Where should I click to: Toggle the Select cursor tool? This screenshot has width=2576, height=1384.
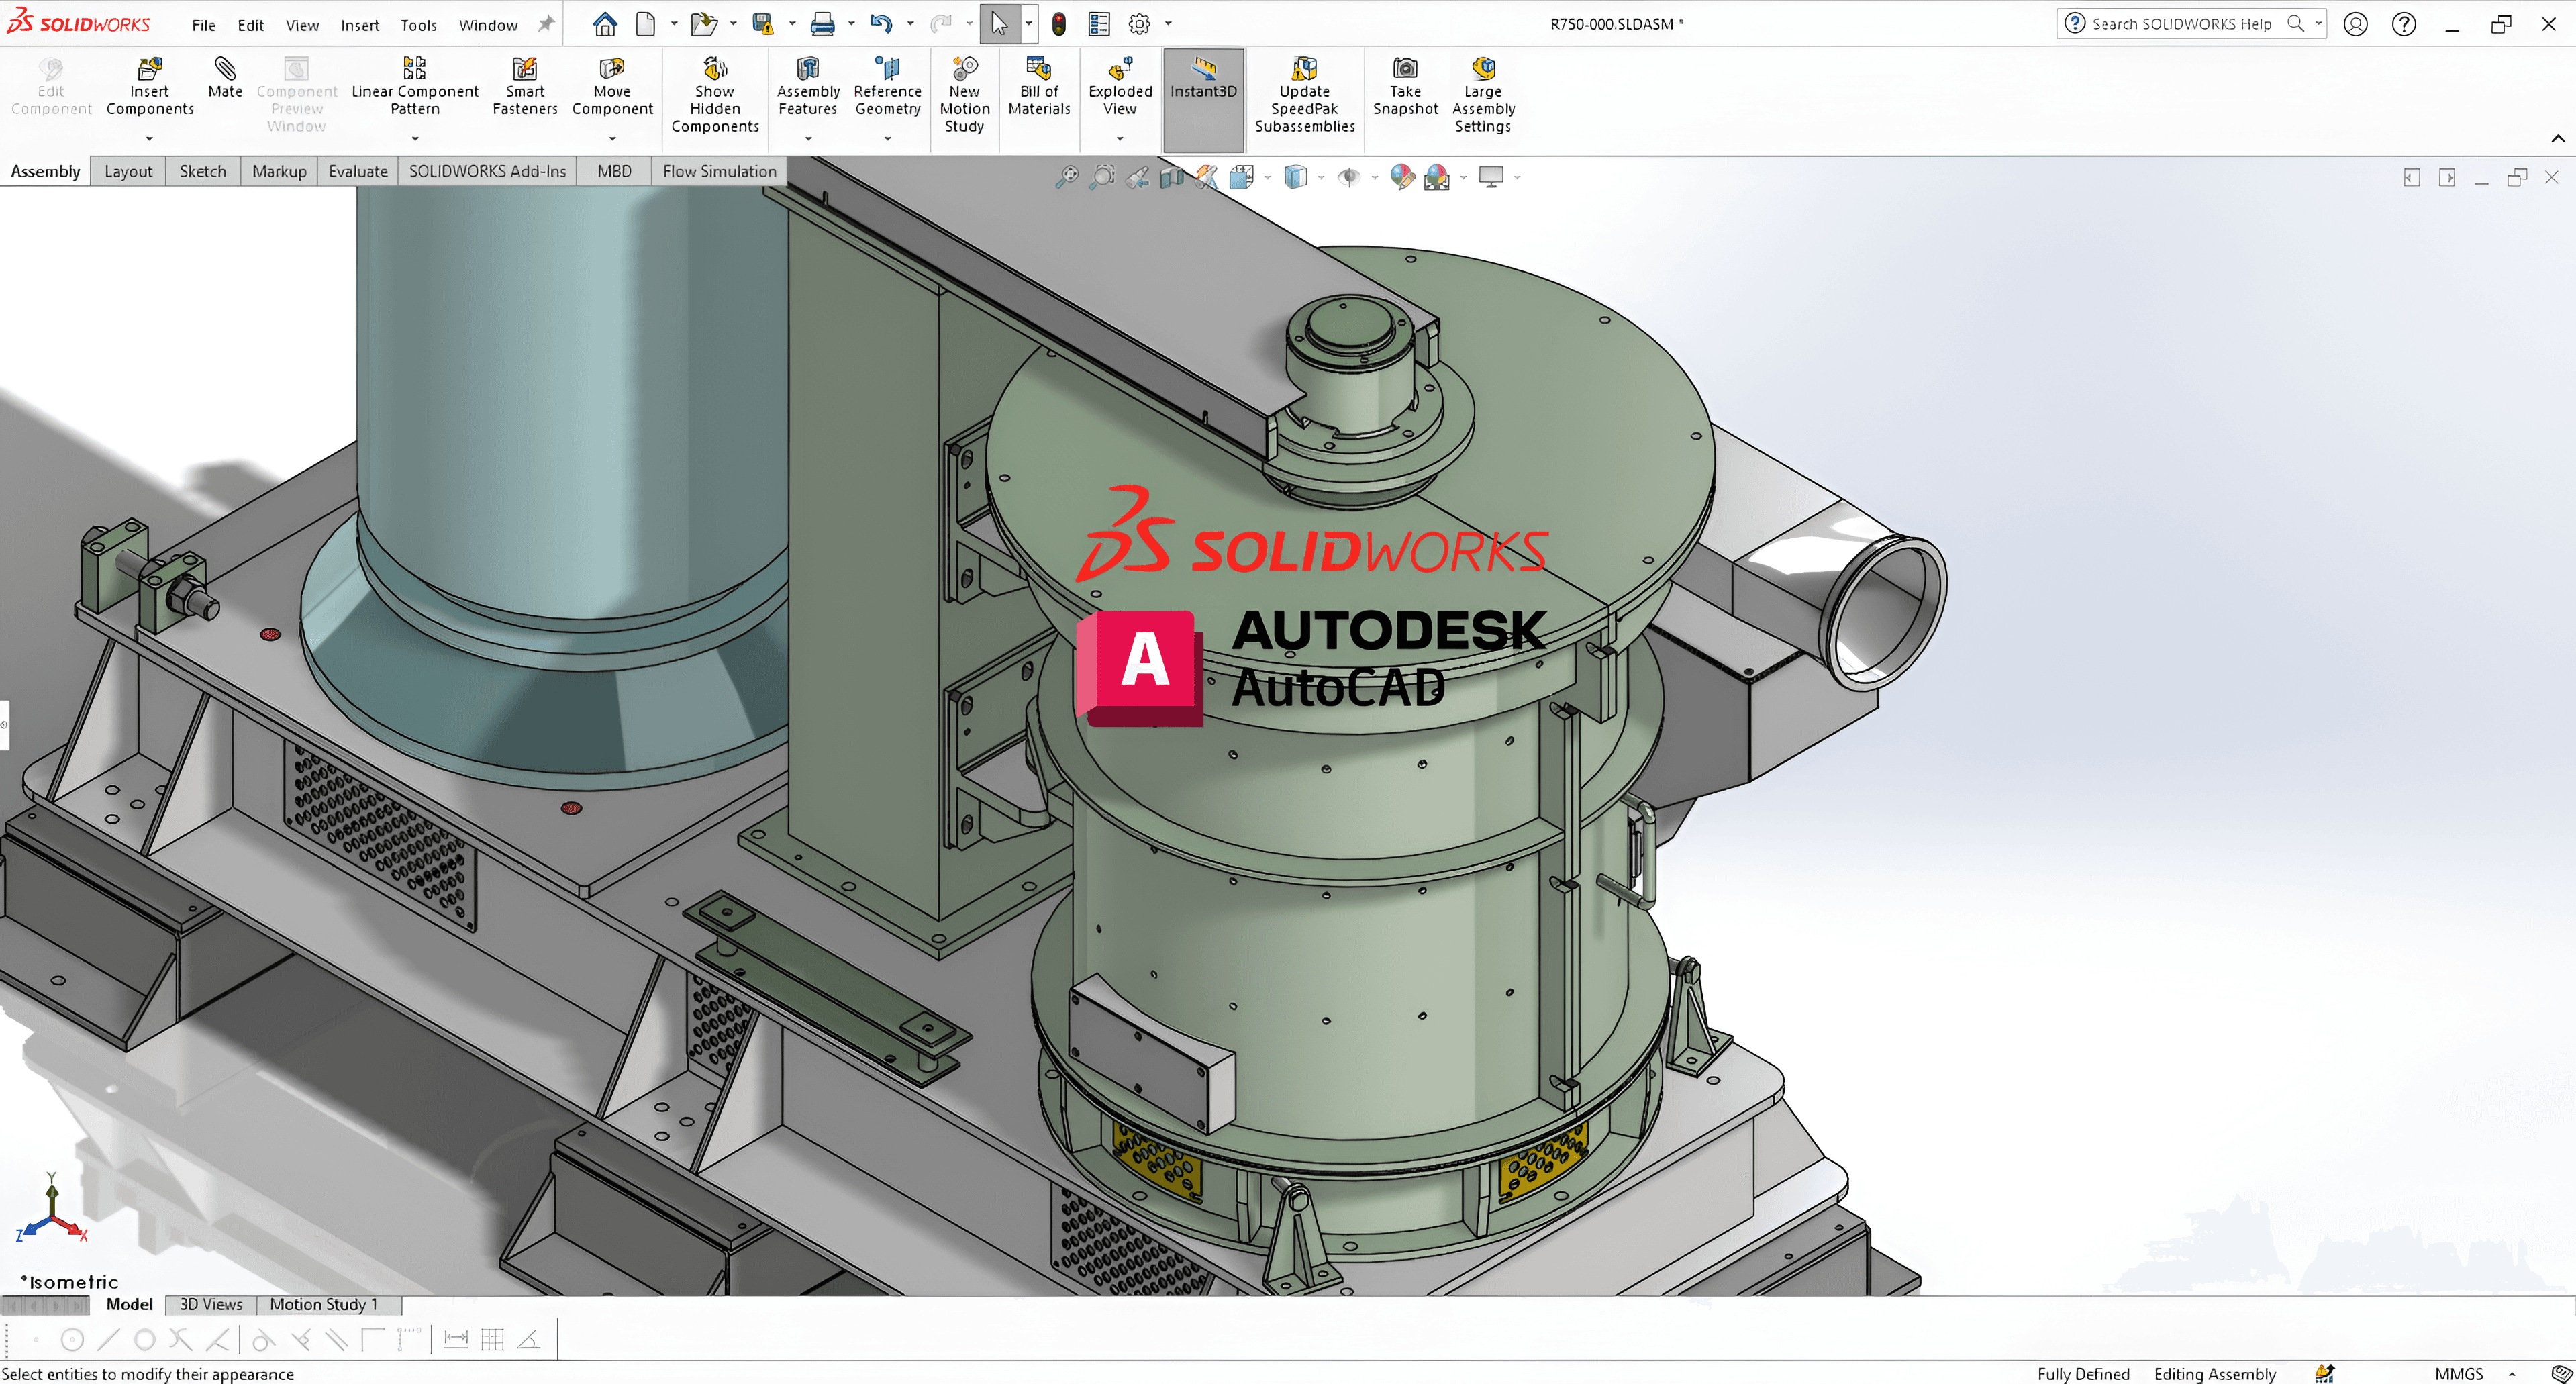[999, 24]
